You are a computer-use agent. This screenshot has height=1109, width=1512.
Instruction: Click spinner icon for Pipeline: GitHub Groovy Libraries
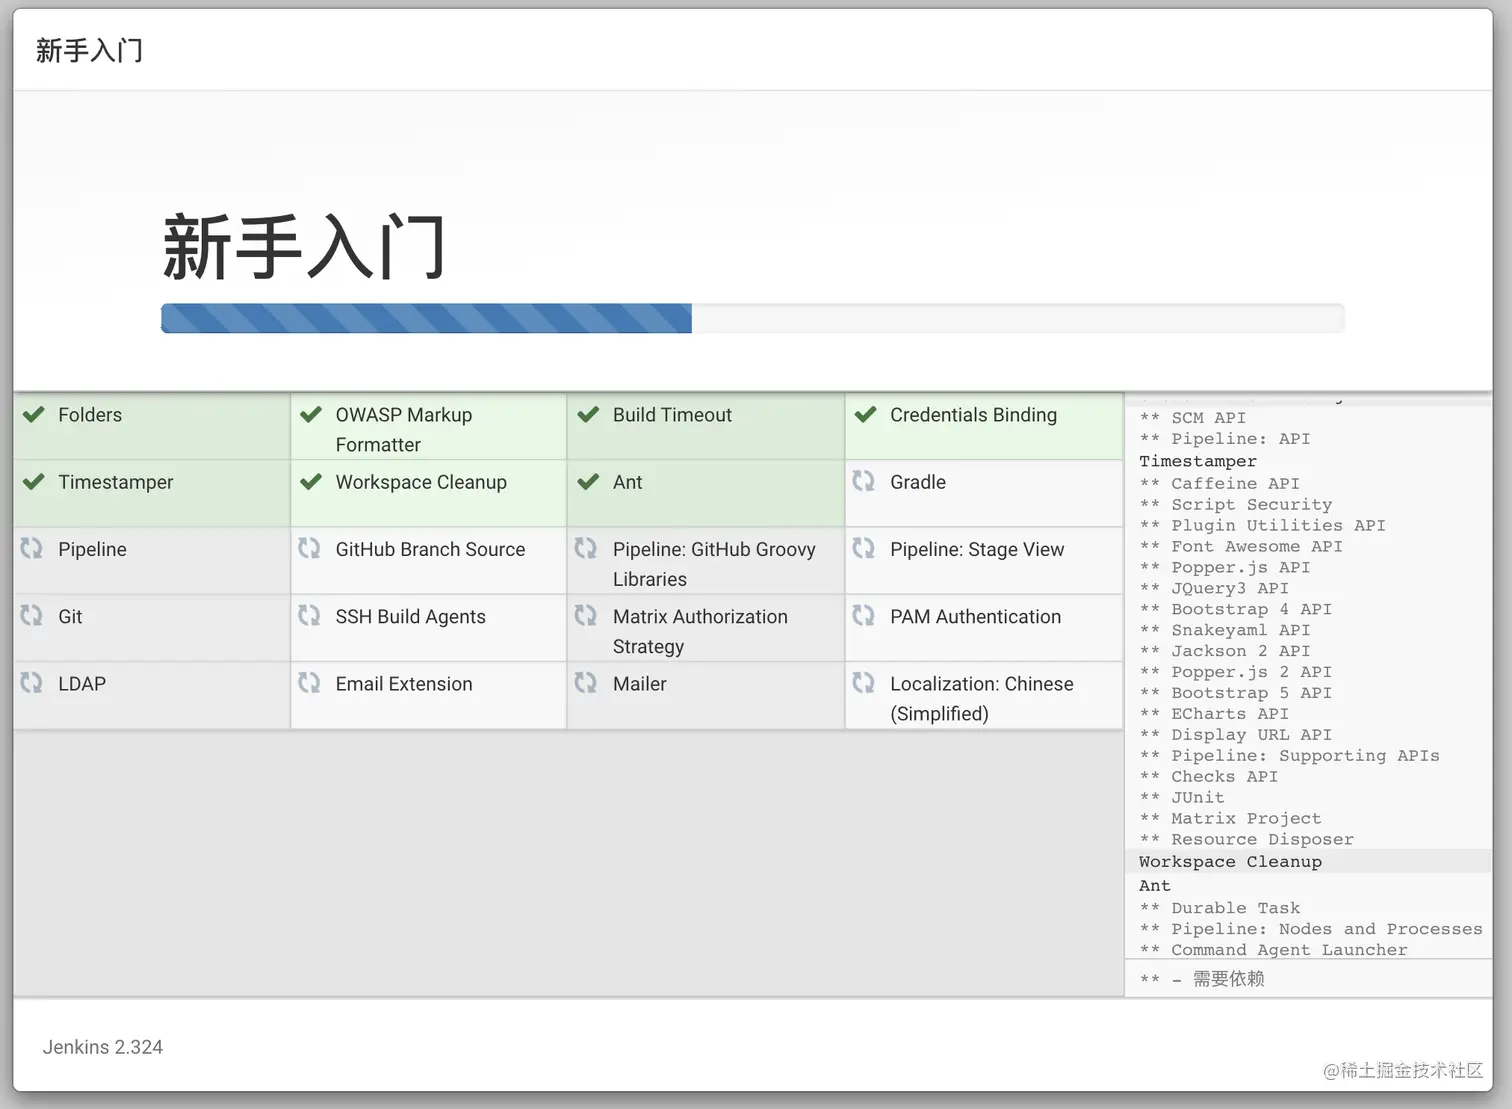tap(586, 548)
